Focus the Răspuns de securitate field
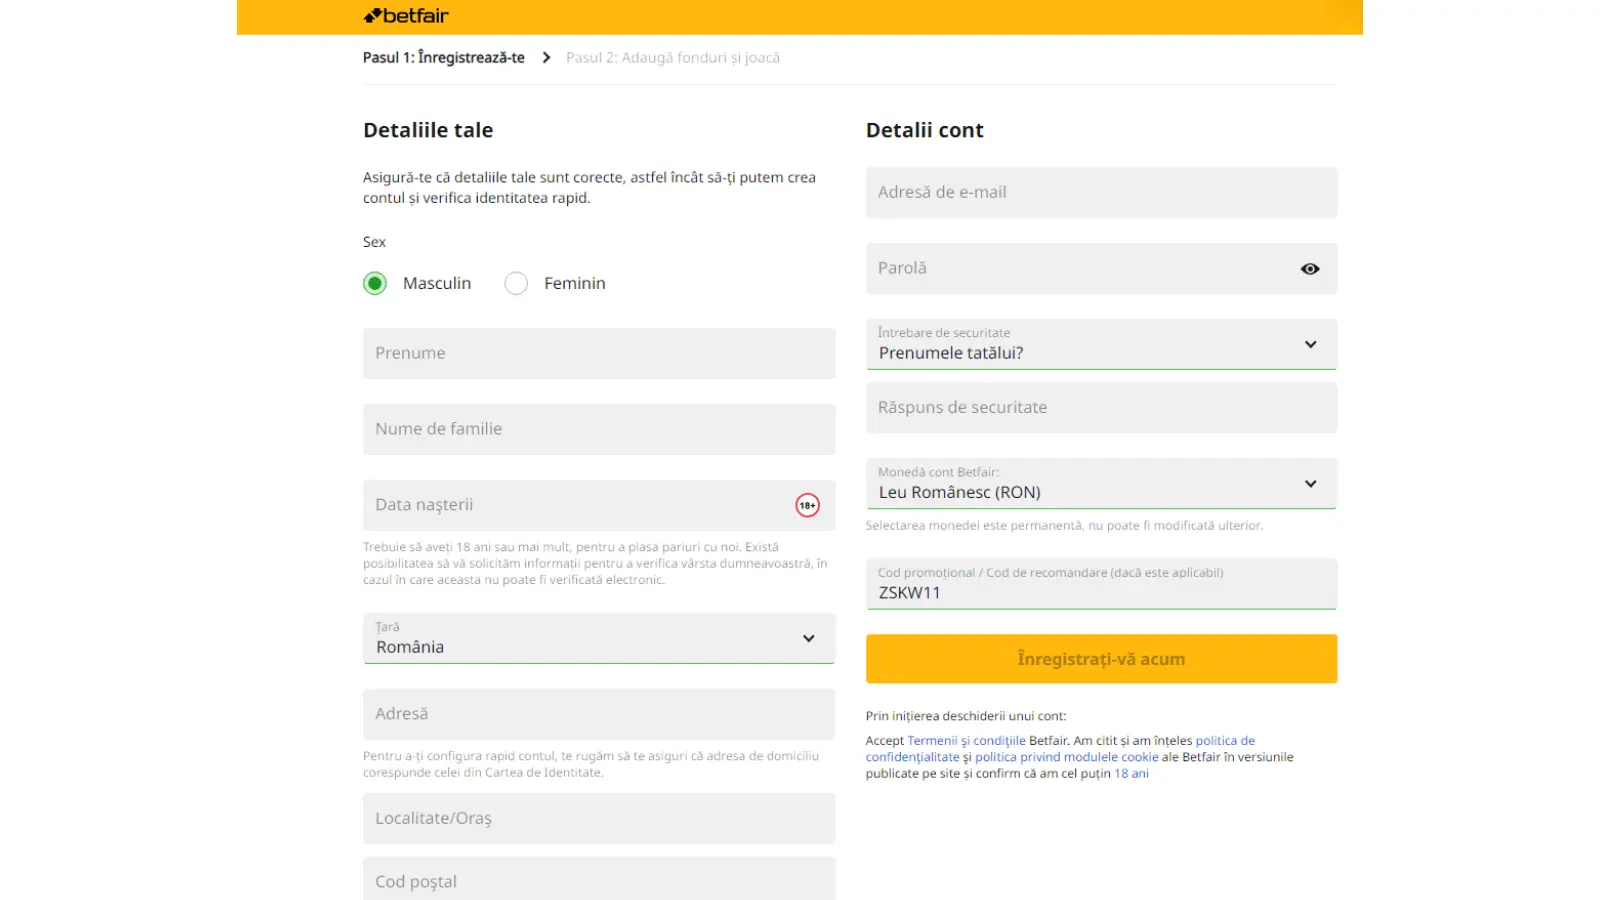 pyautogui.click(x=1101, y=407)
